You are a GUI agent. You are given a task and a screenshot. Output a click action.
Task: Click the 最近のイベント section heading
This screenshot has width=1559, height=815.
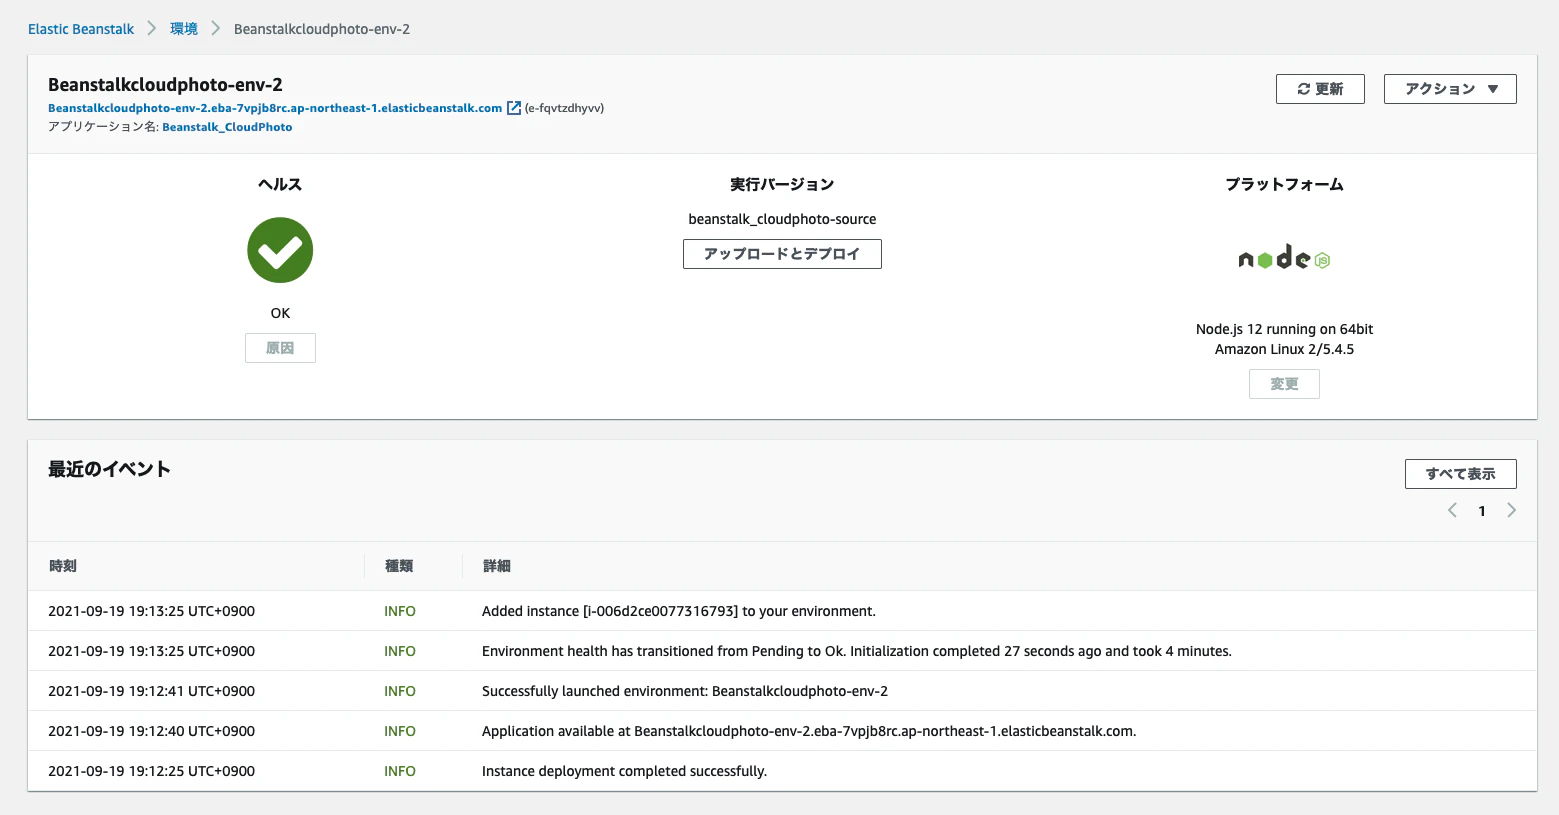tap(109, 469)
